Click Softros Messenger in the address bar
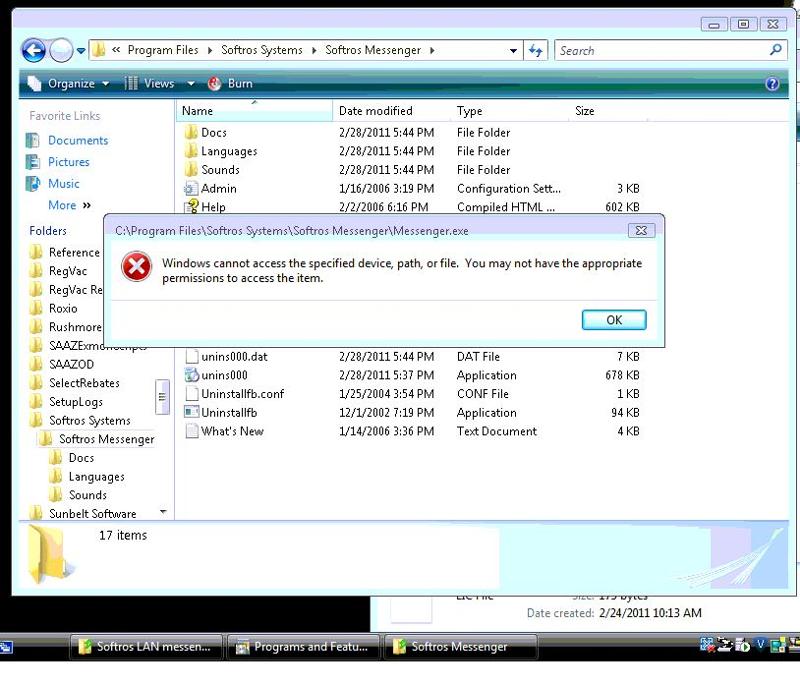The image size is (800, 676). pyautogui.click(x=373, y=50)
